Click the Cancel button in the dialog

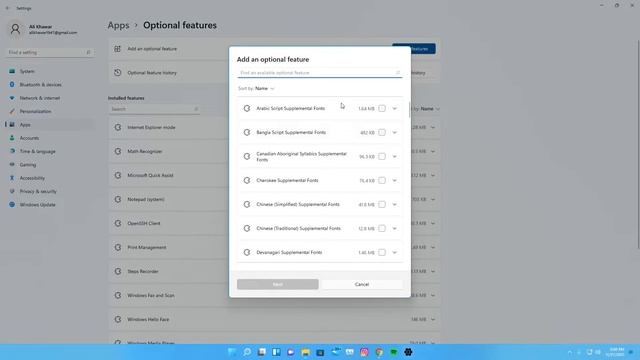[362, 284]
